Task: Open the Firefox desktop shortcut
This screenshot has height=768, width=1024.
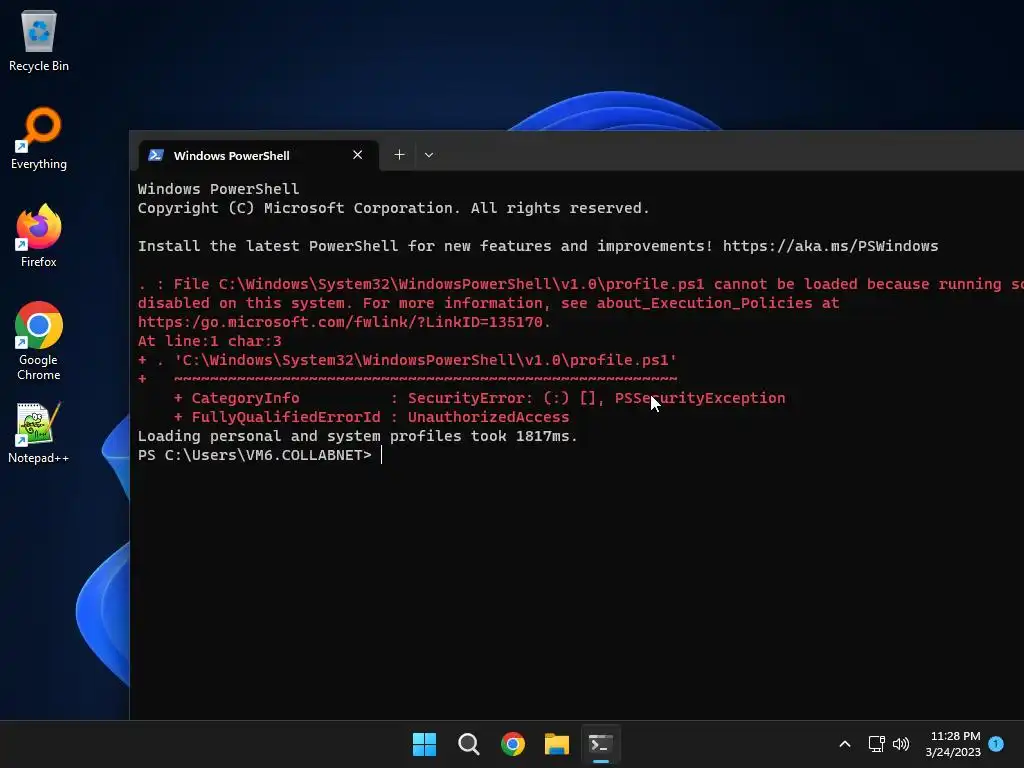Action: point(39,236)
